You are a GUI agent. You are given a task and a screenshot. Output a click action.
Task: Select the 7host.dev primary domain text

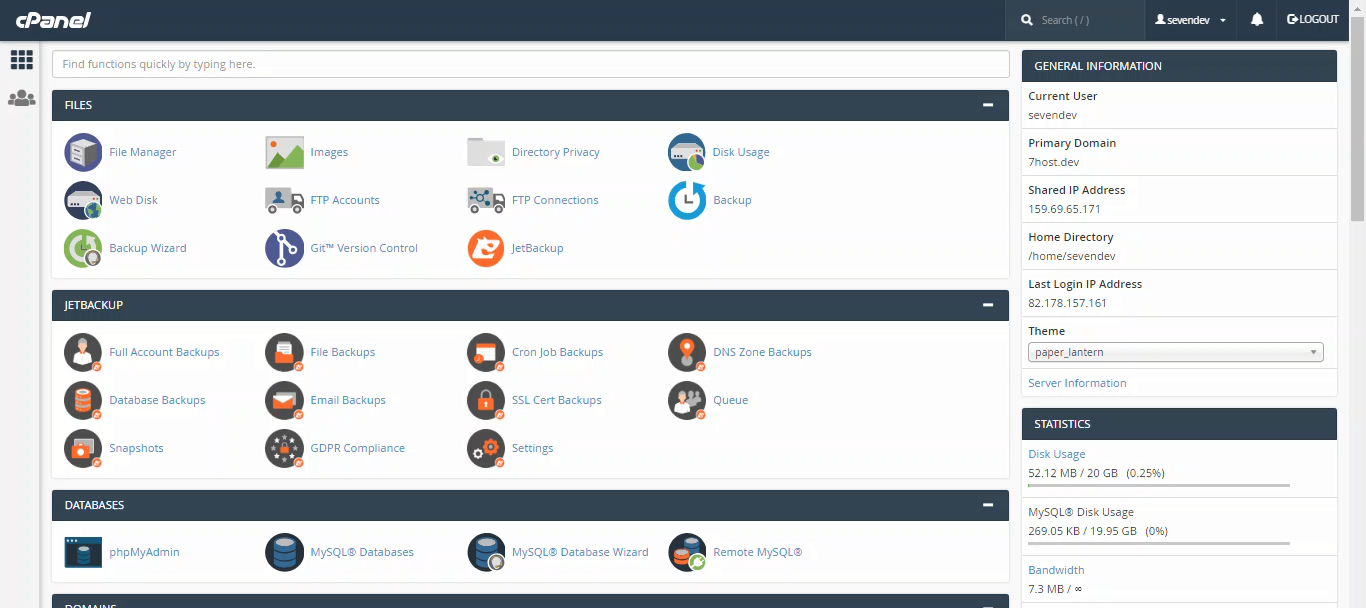click(x=1053, y=162)
